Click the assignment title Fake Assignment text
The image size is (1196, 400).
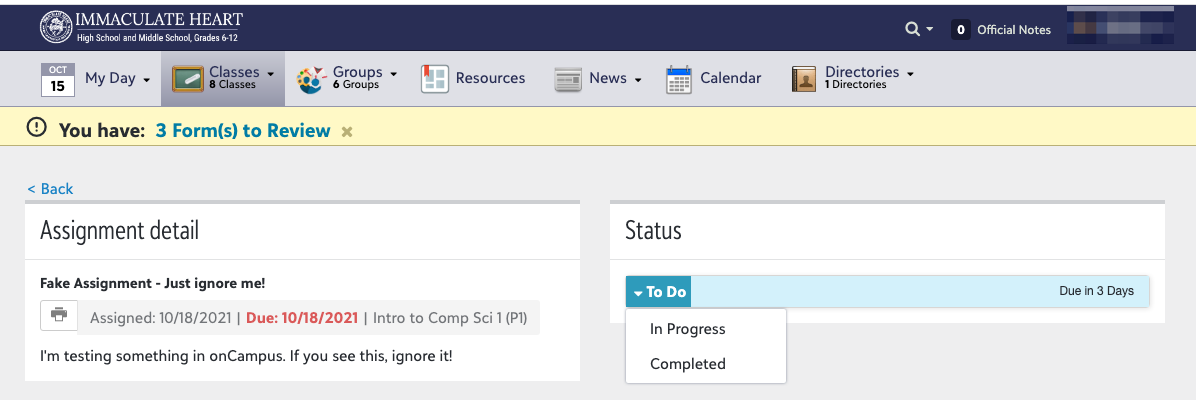(x=153, y=283)
